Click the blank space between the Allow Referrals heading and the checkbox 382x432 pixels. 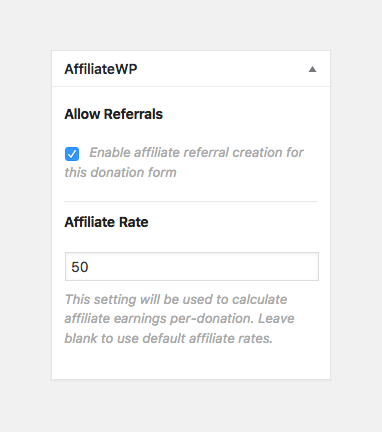(191, 133)
